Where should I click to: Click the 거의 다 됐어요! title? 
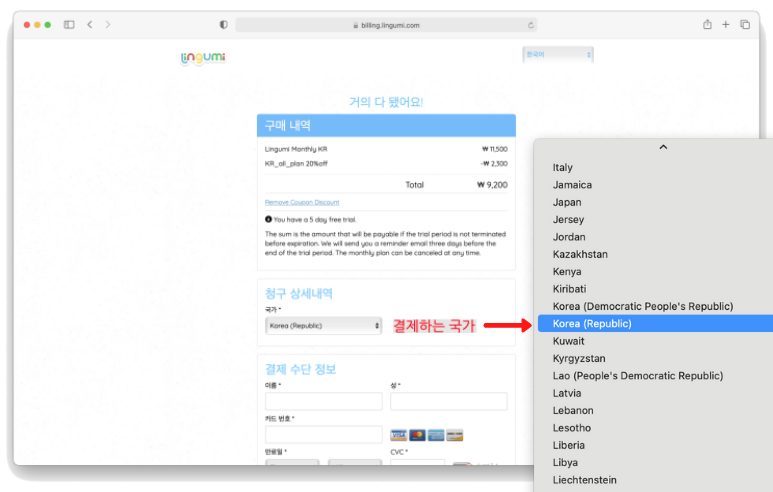pos(386,102)
